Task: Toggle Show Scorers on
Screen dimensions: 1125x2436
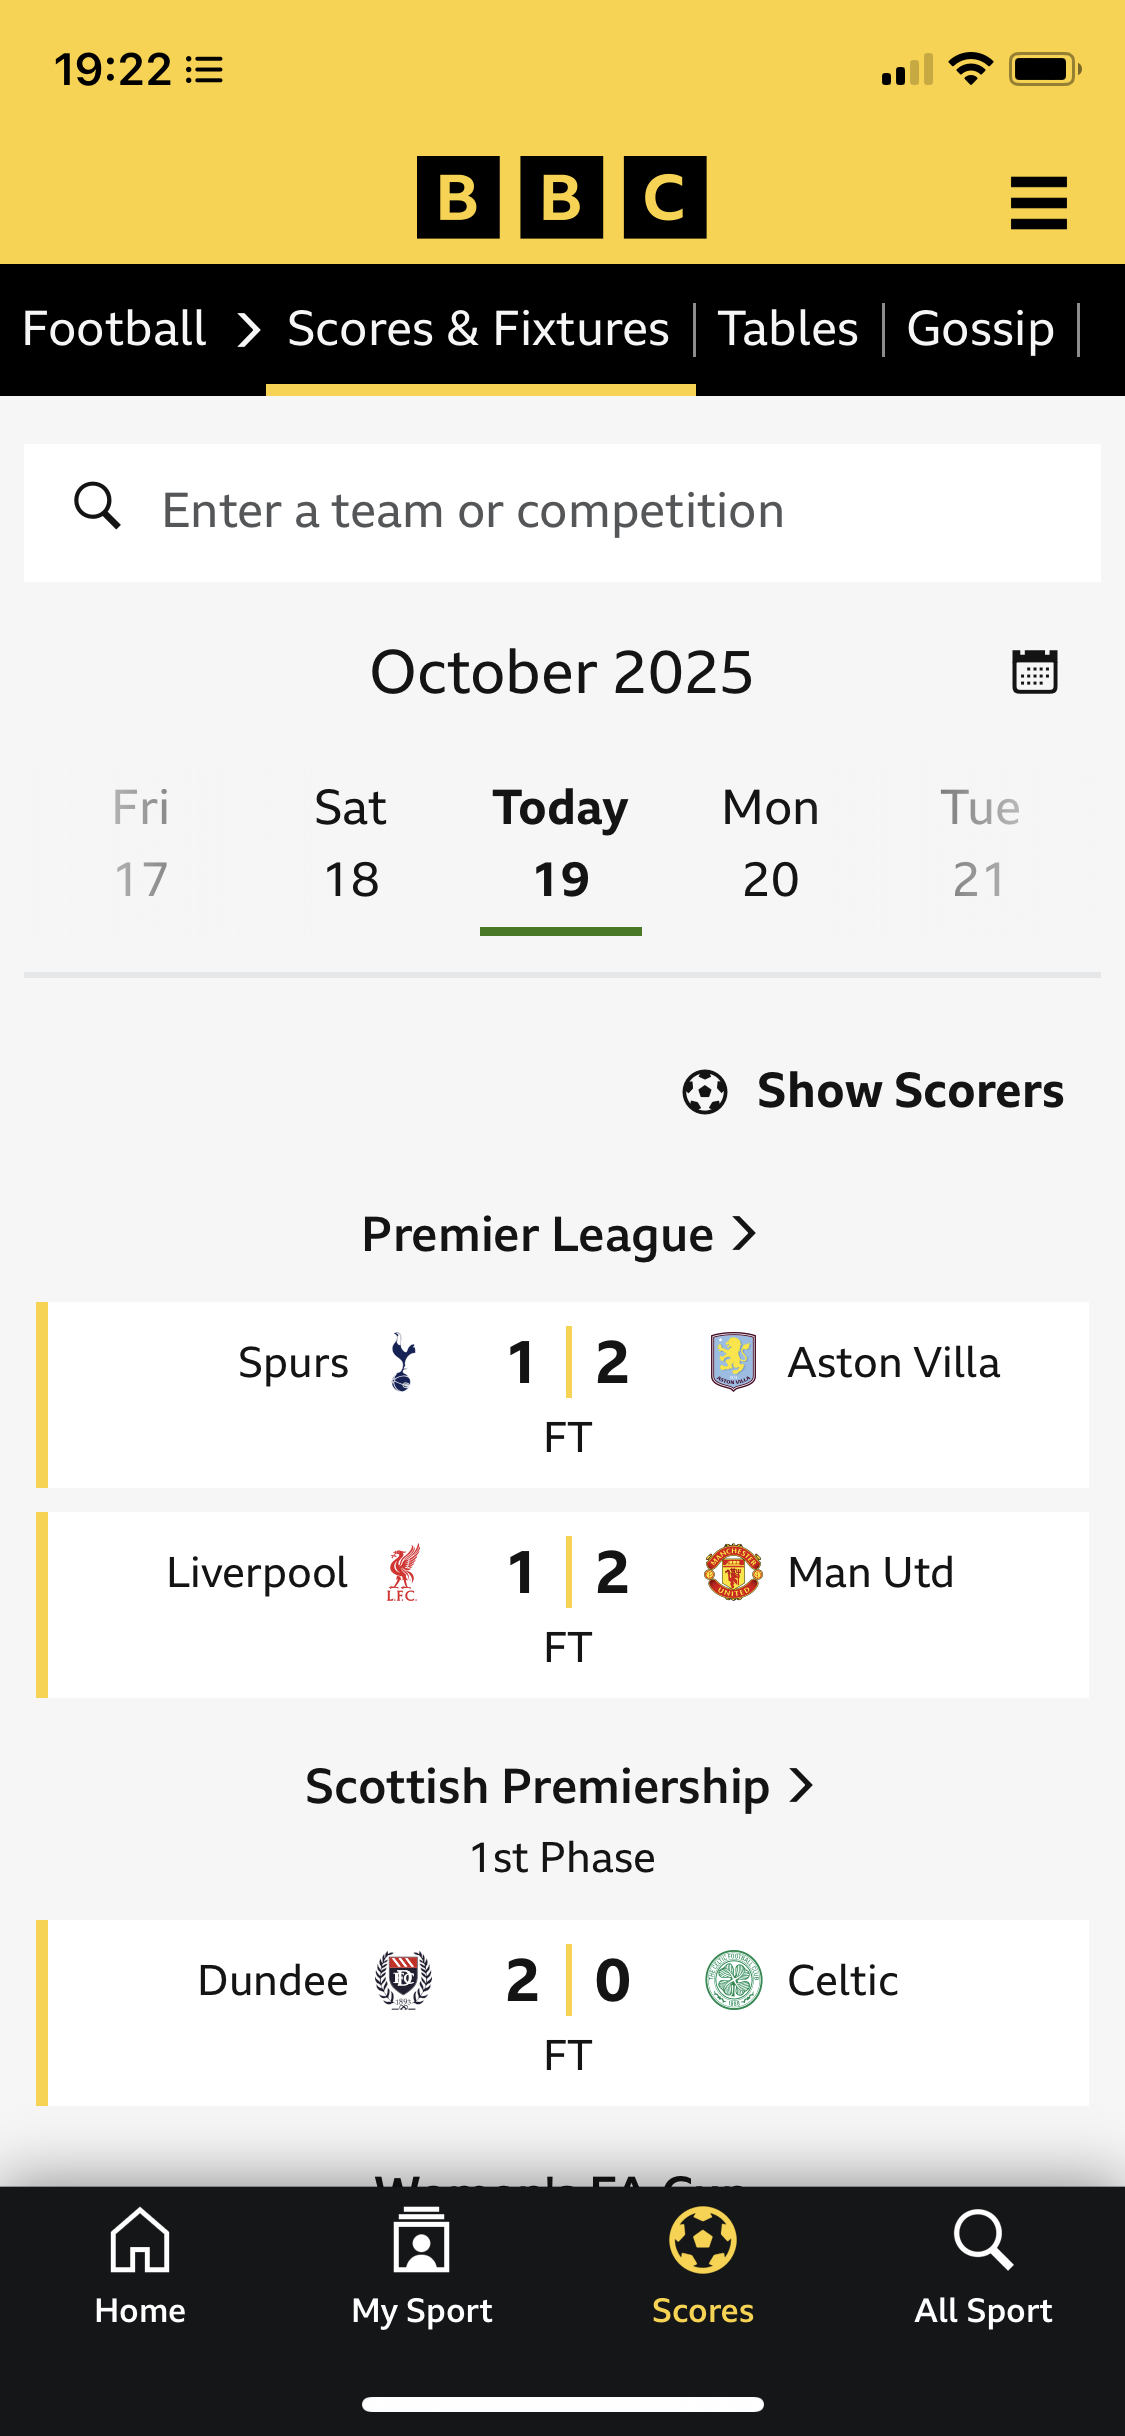Action: point(873,1091)
